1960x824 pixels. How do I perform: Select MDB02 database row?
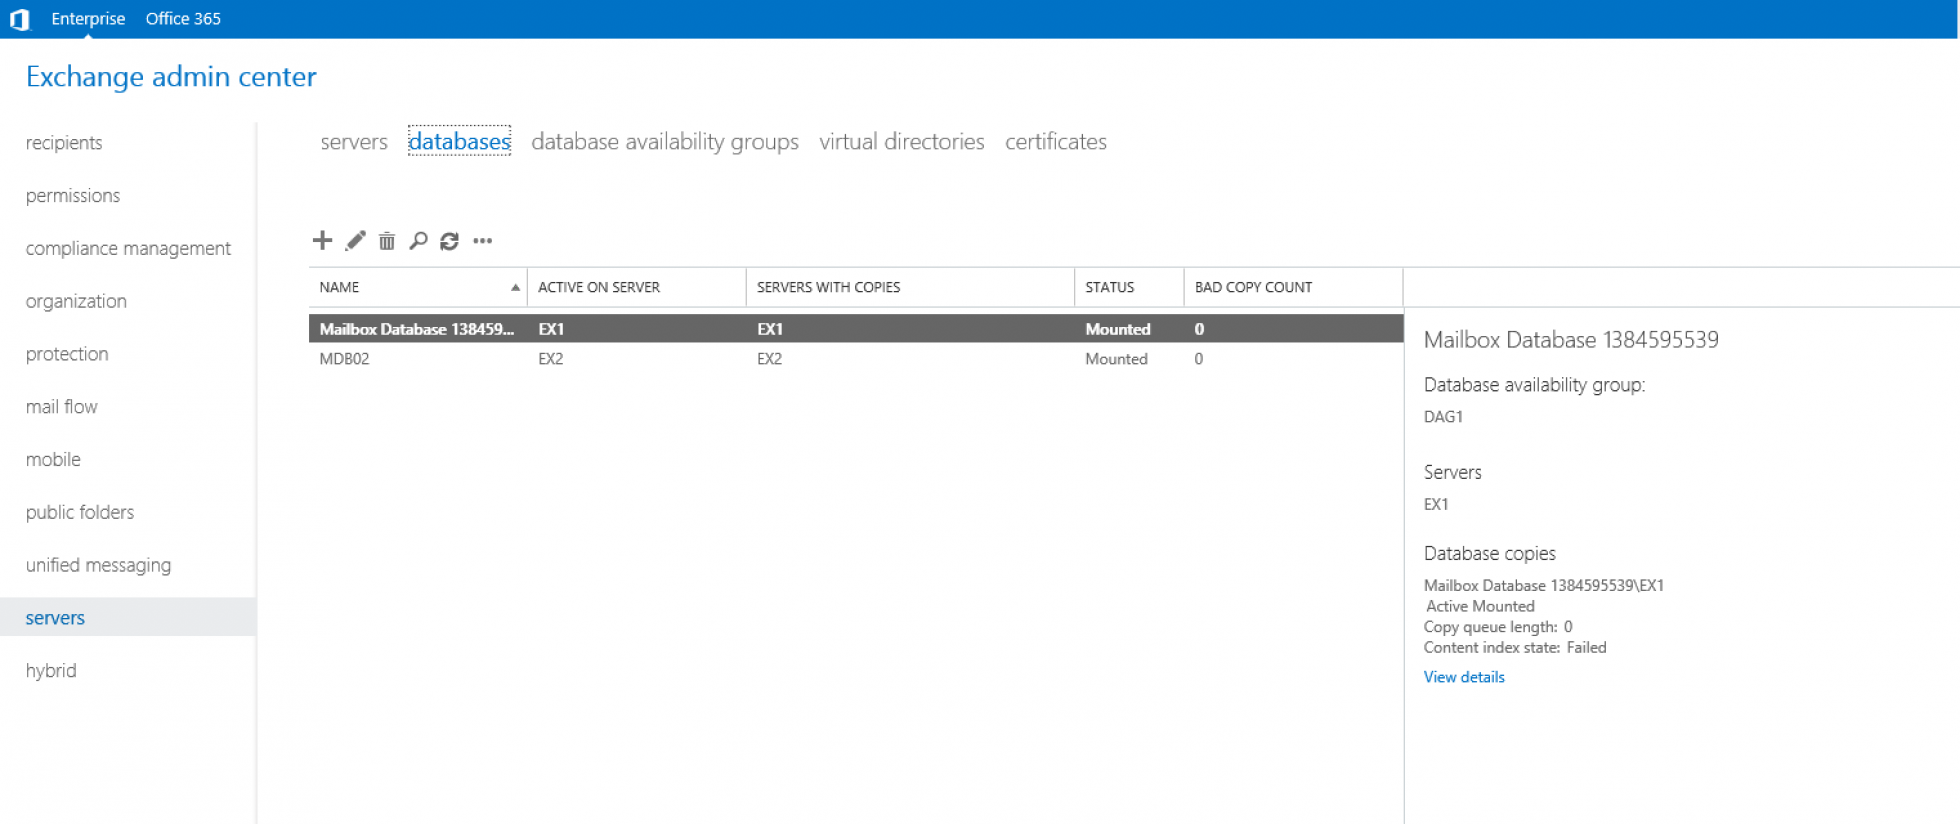click(856, 359)
